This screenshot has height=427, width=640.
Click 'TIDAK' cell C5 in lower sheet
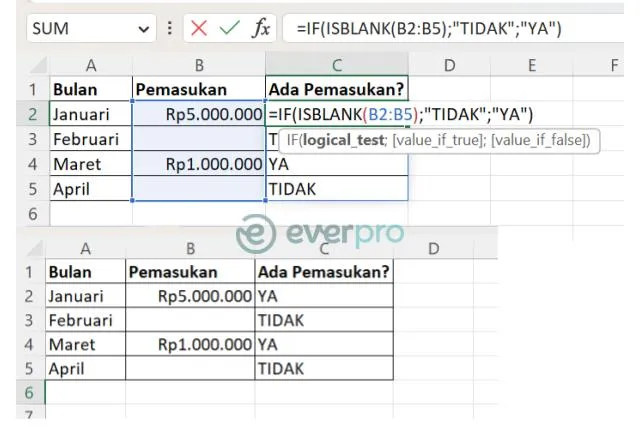pyautogui.click(x=324, y=369)
